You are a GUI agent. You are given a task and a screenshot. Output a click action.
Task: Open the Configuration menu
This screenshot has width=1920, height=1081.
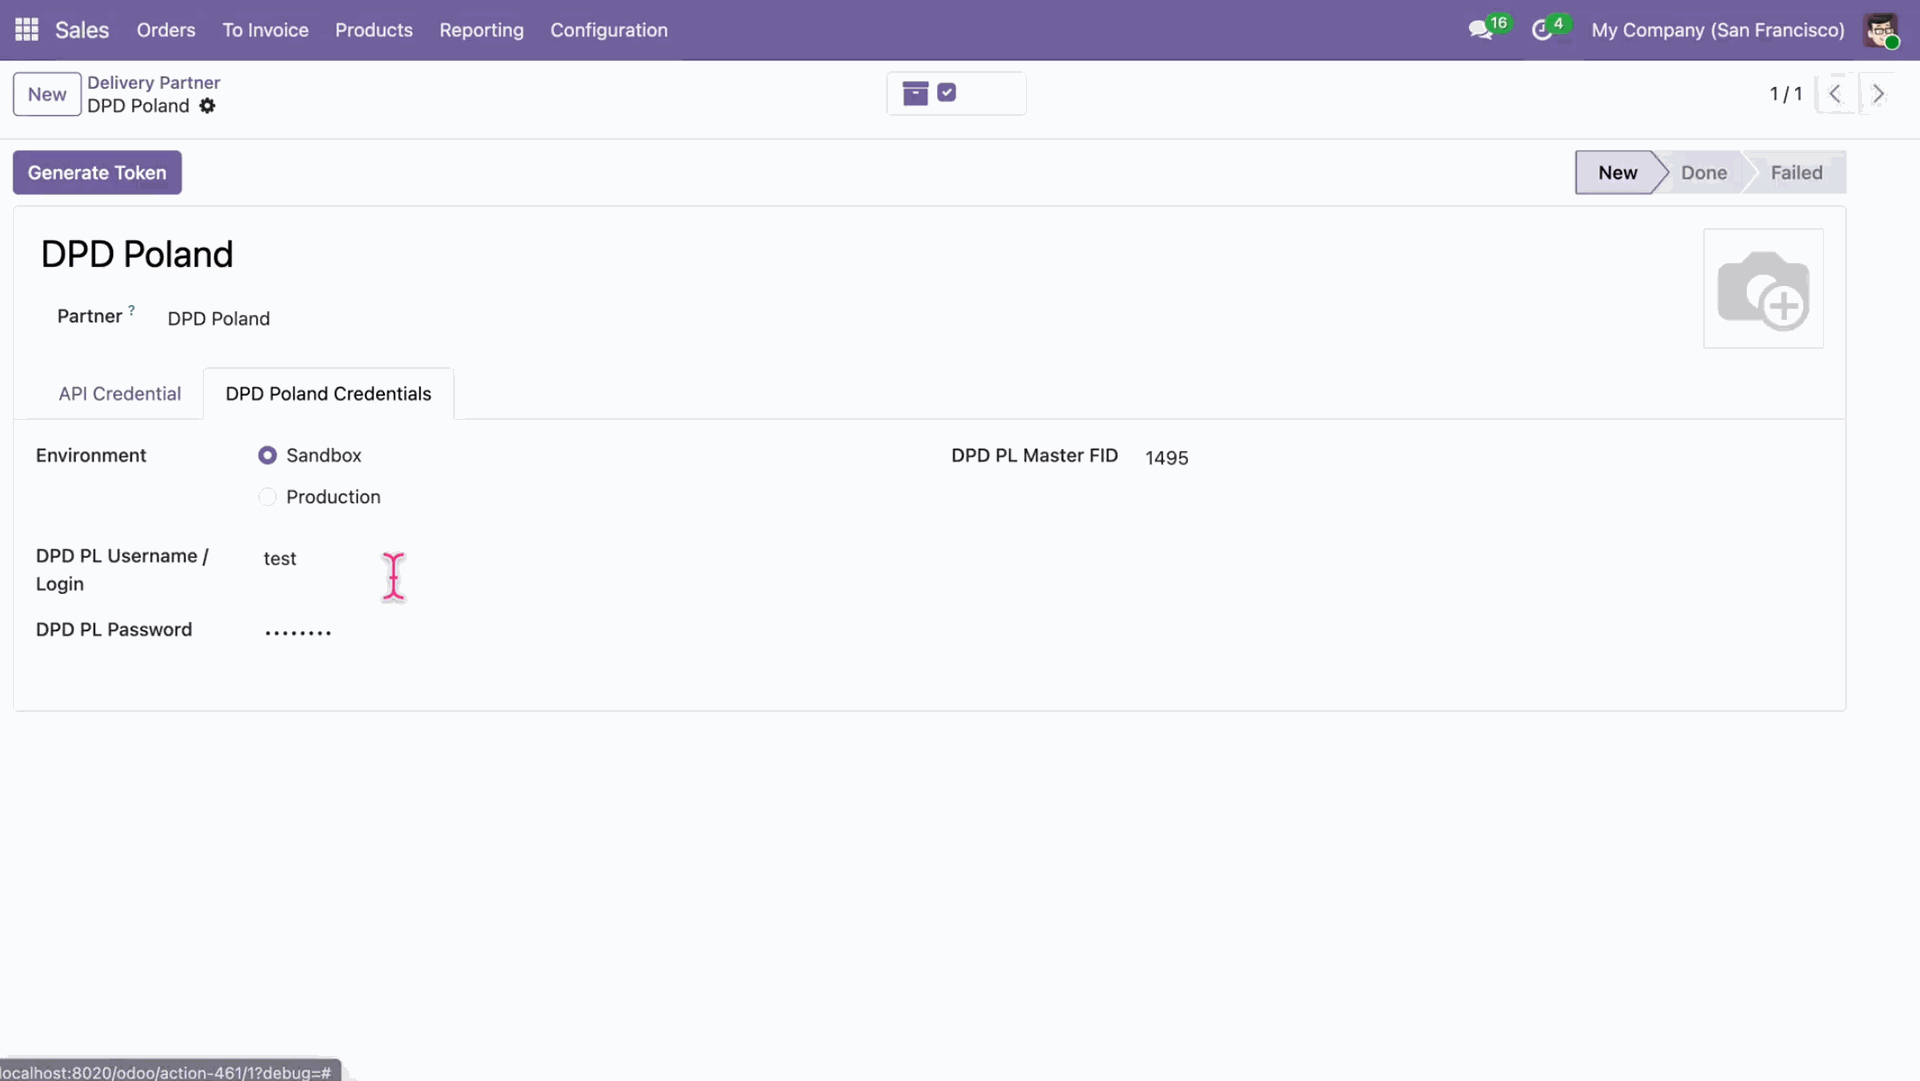[x=609, y=30]
